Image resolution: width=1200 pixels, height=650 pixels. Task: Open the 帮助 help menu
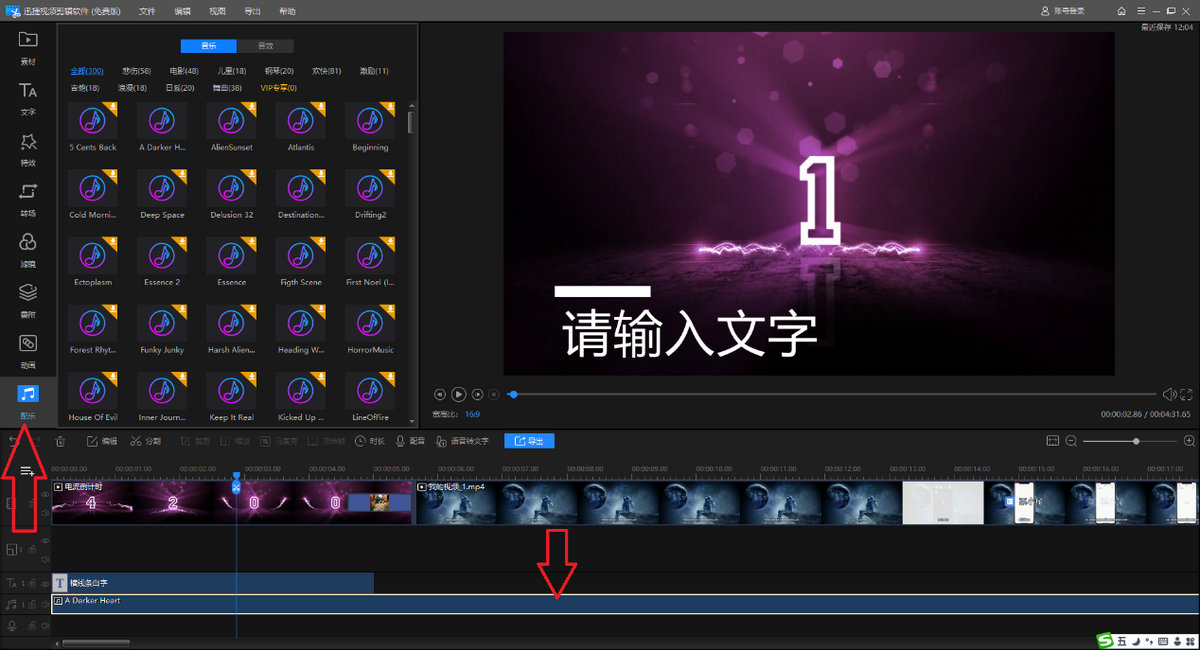pos(287,11)
